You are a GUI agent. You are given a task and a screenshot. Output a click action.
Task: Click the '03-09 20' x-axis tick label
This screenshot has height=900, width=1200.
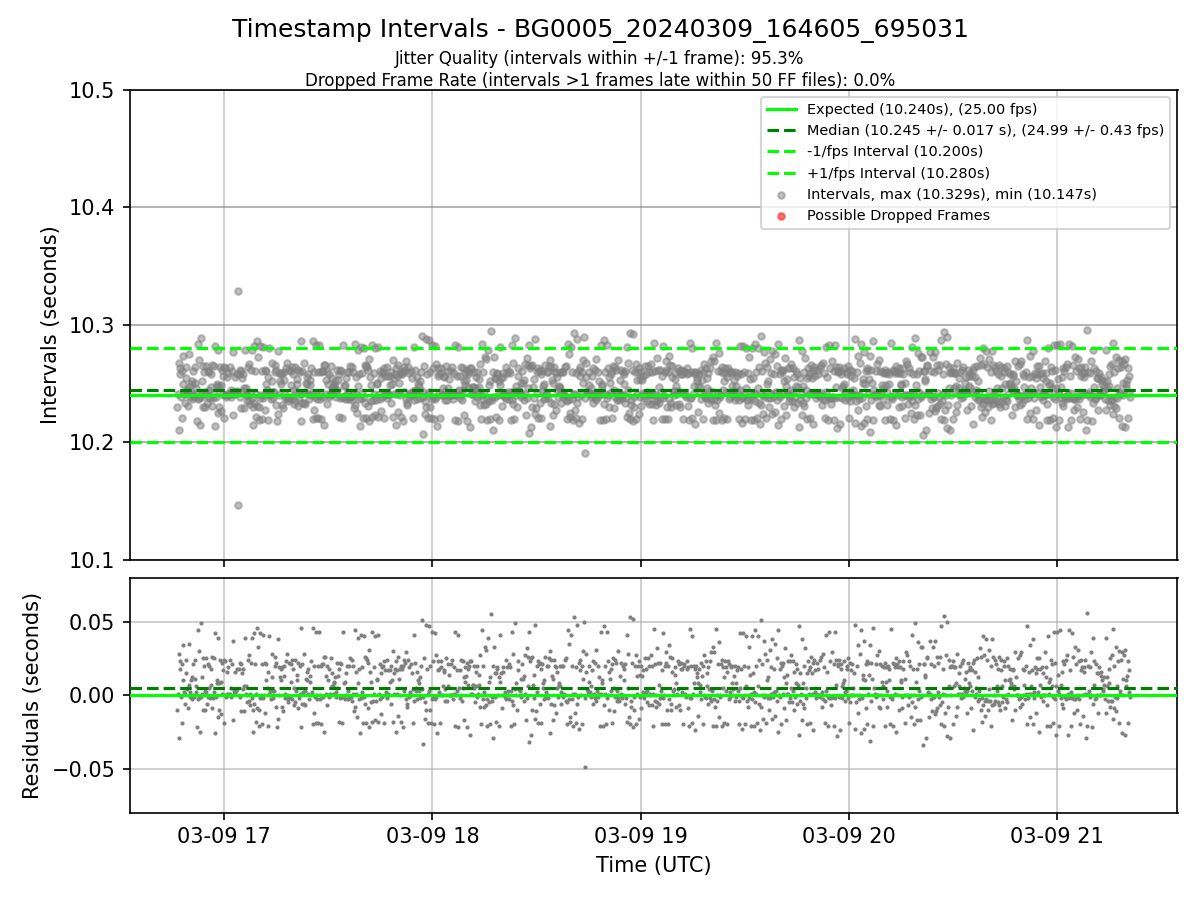click(x=848, y=836)
